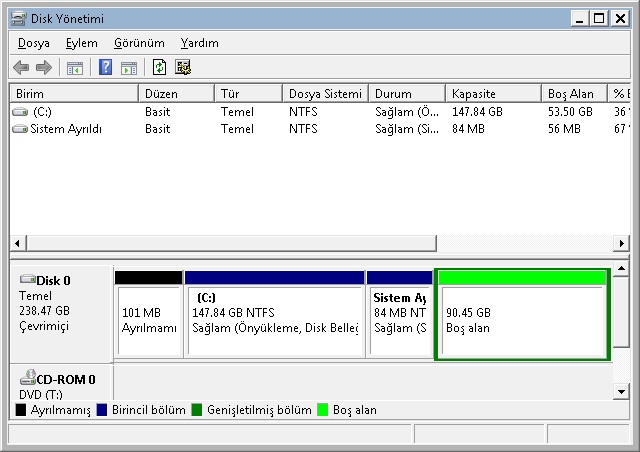
Task: Select the 101 MB unallocated partition block
Action: (148, 320)
